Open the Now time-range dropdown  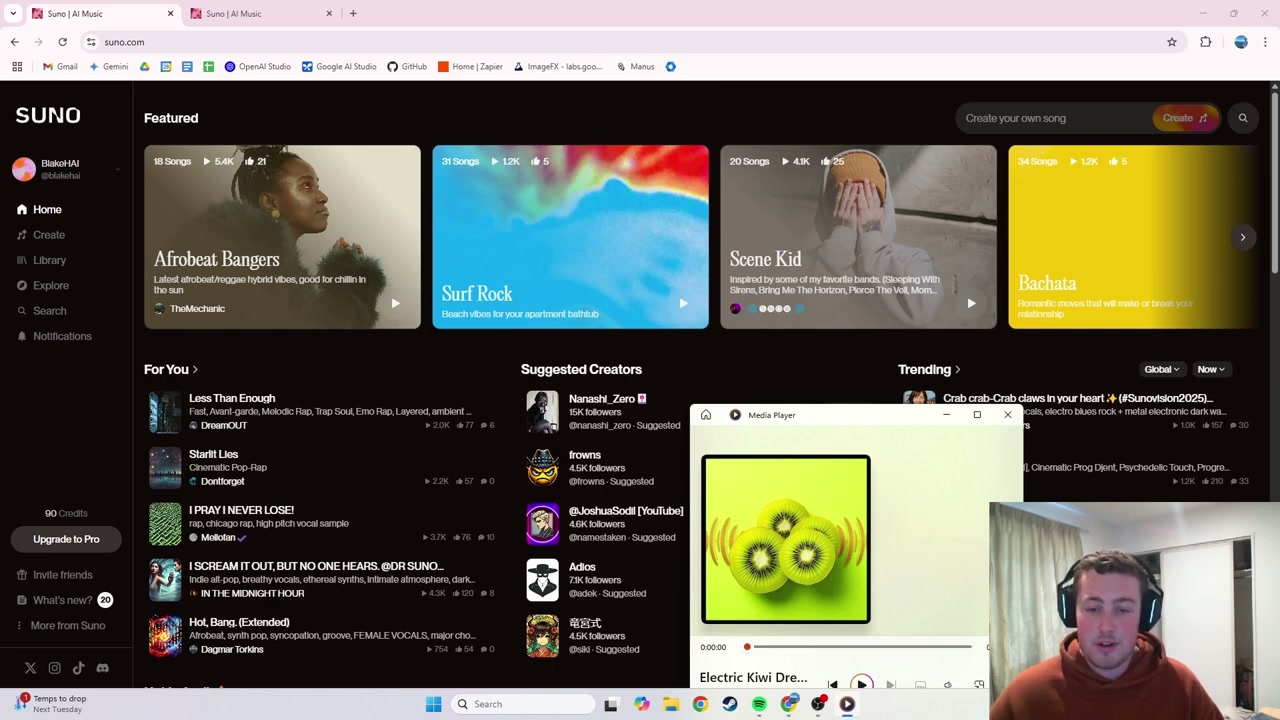click(1210, 370)
